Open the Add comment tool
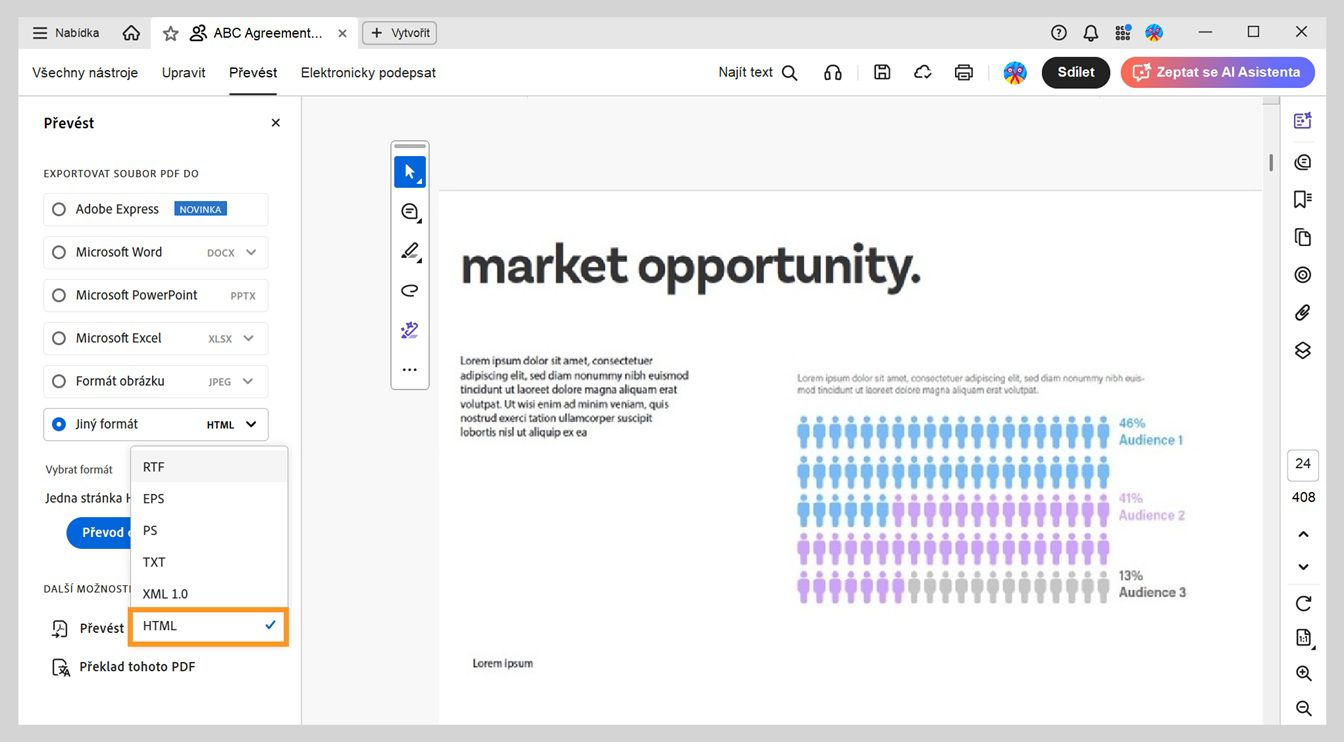The height and width of the screenshot is (742, 1344). [x=409, y=211]
